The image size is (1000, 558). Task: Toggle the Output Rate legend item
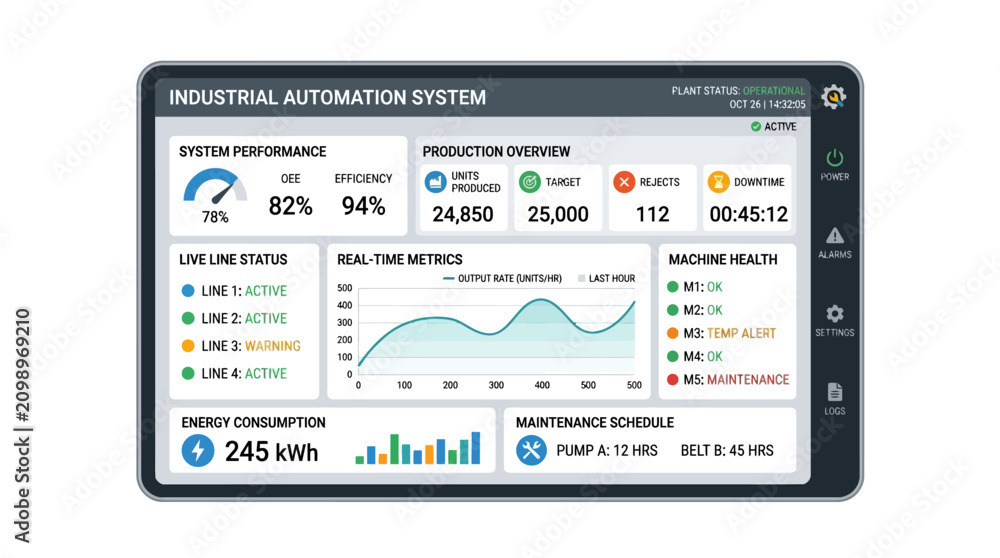(502, 279)
